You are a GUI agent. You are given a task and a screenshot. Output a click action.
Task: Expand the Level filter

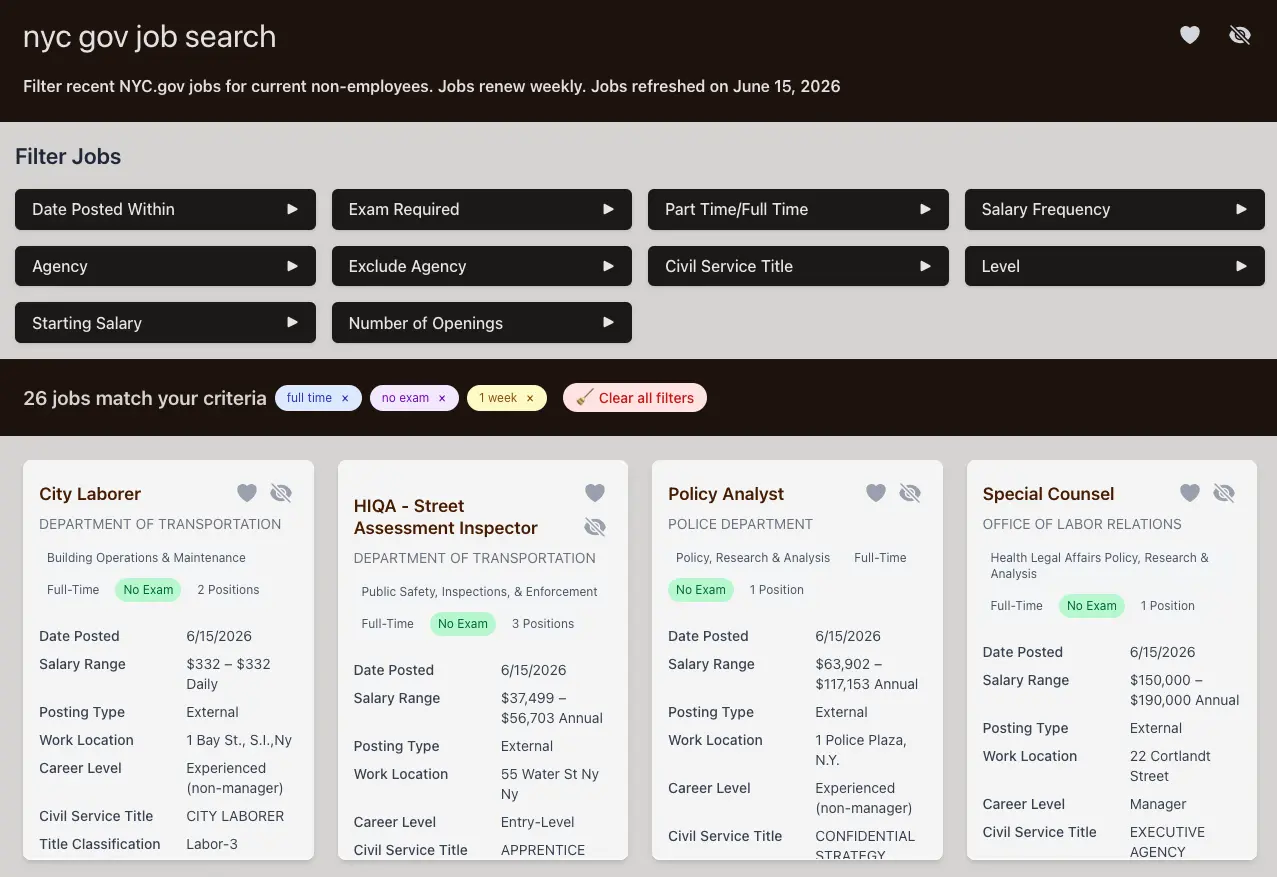1115,266
